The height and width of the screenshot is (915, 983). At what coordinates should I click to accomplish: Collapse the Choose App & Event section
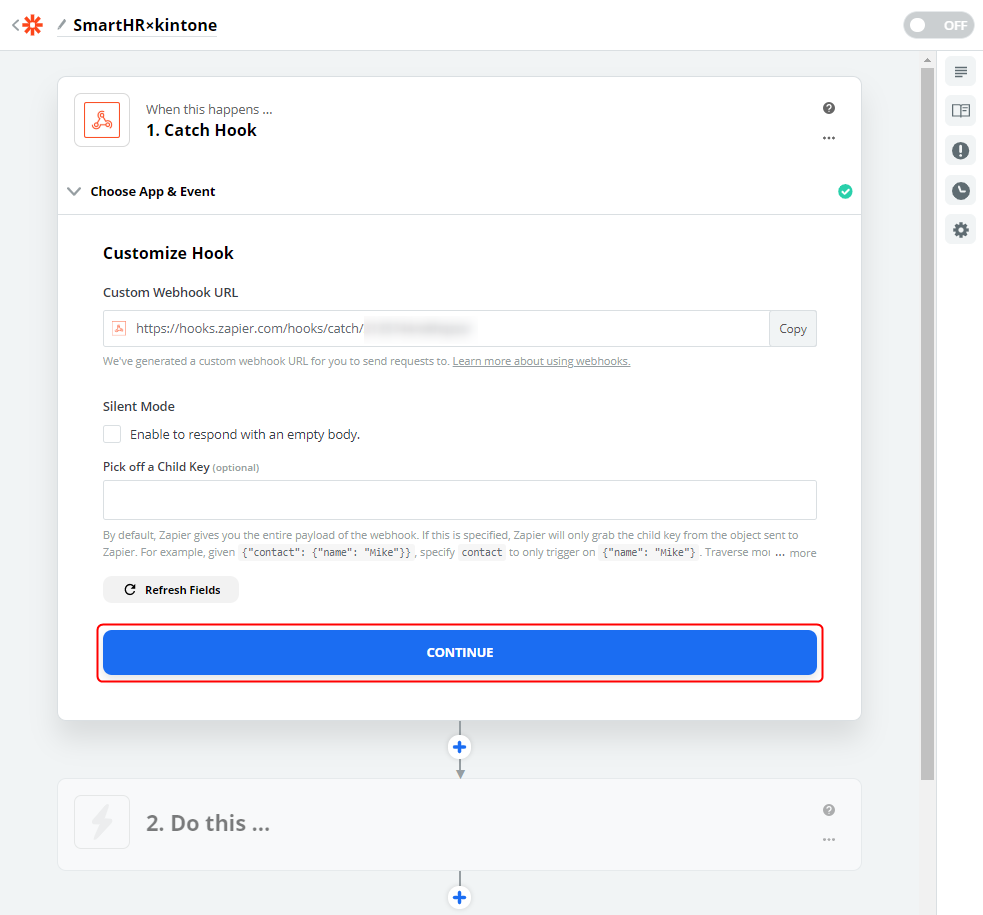point(74,191)
